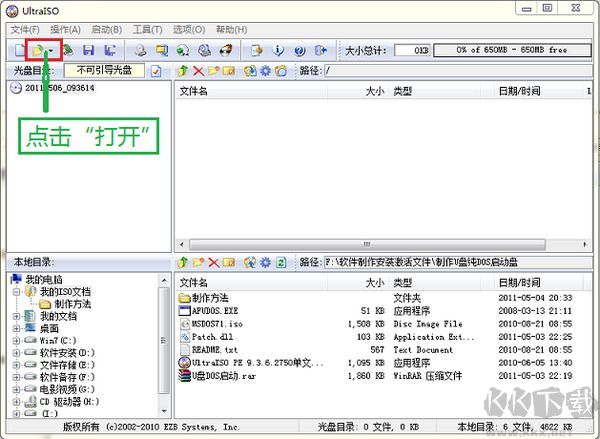Click the Add files icon in main toolbar
The width and height of the screenshot is (600, 439).
(x=256, y=50)
